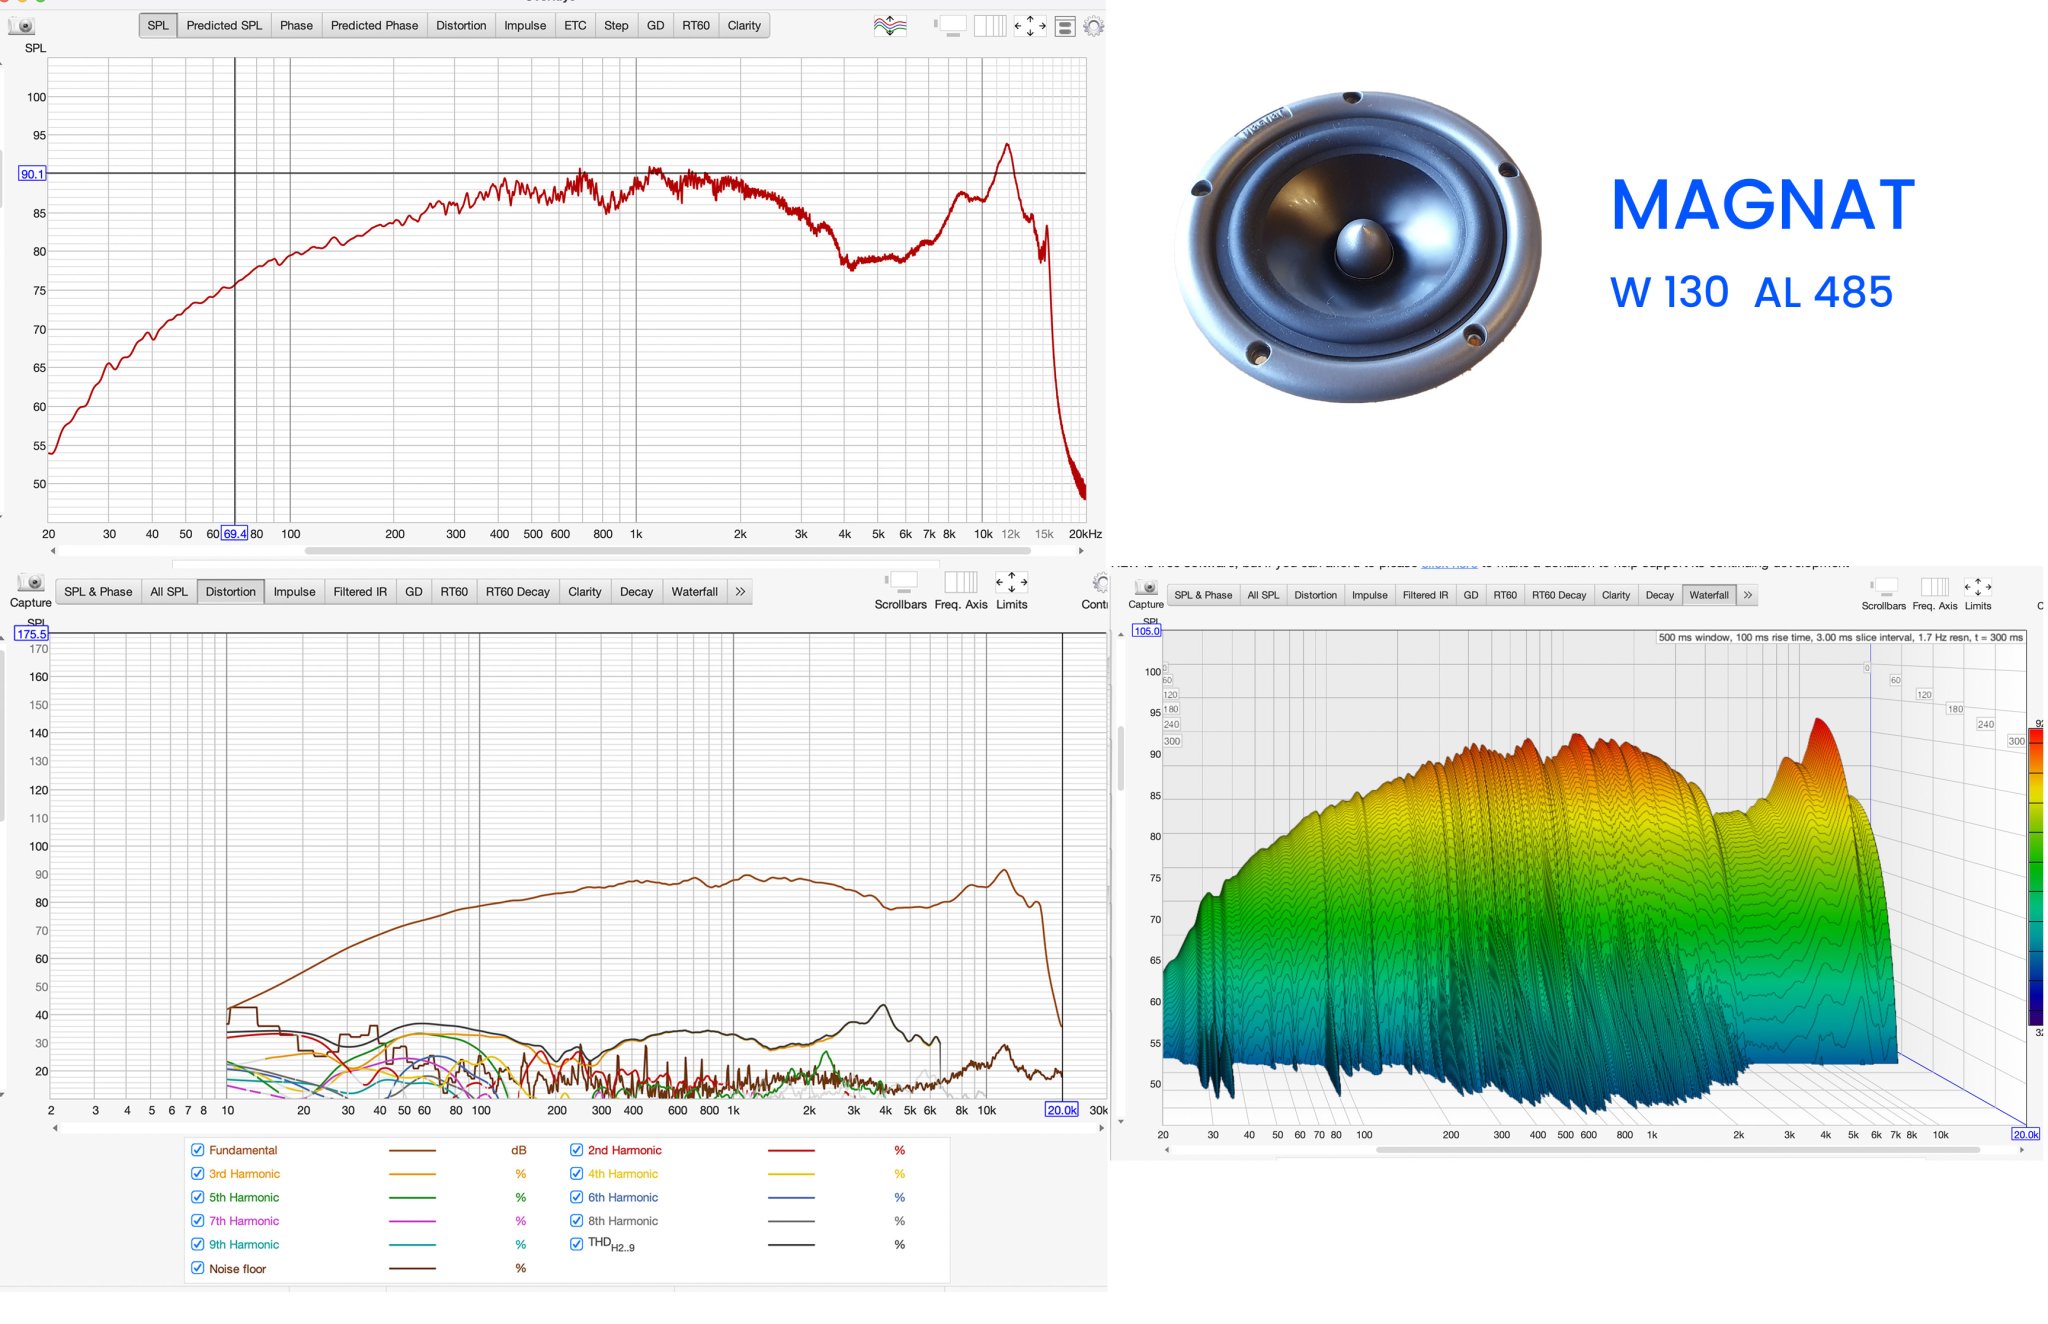Click Freq. Axis icon in Waterfall panel
2048x1324 pixels.
tap(1934, 587)
